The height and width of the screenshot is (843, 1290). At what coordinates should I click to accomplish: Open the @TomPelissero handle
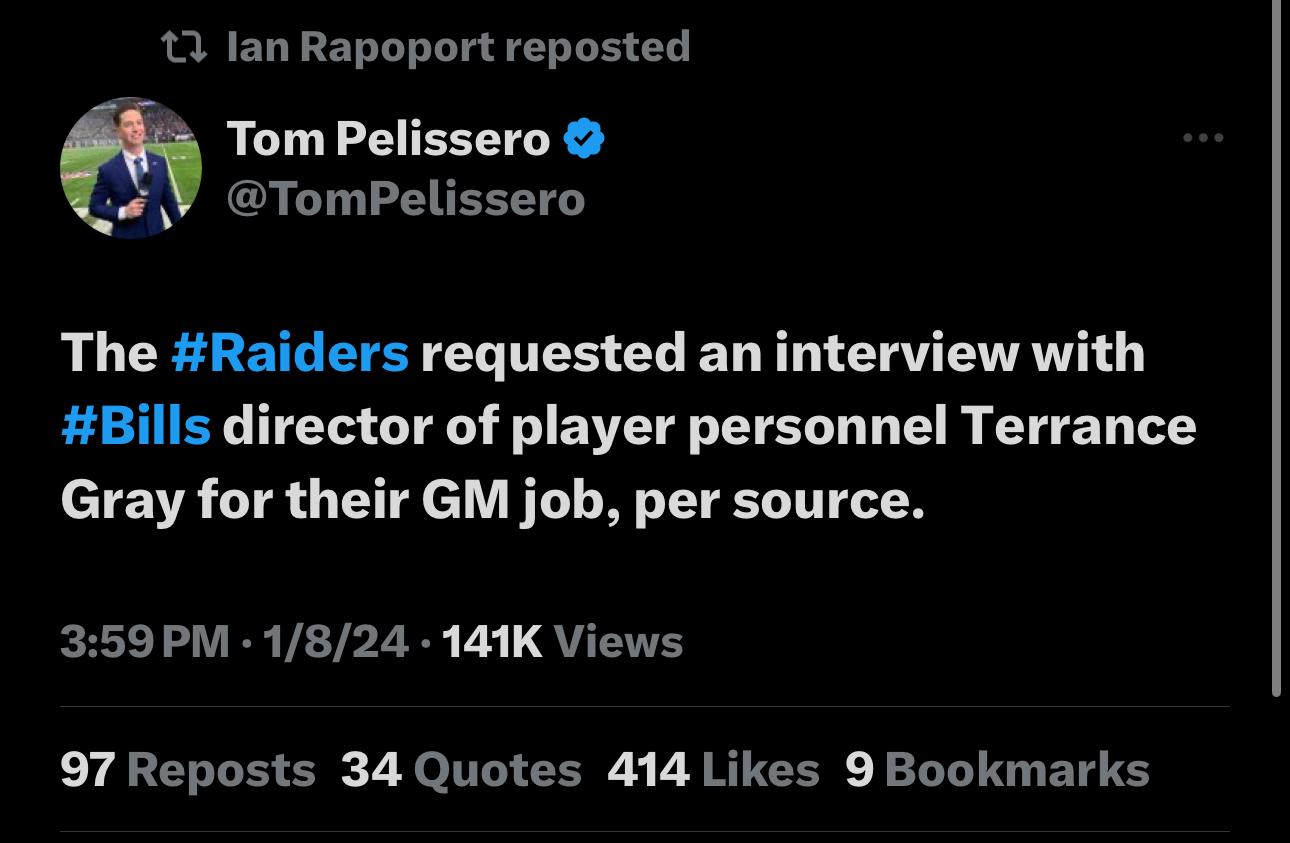[405, 198]
